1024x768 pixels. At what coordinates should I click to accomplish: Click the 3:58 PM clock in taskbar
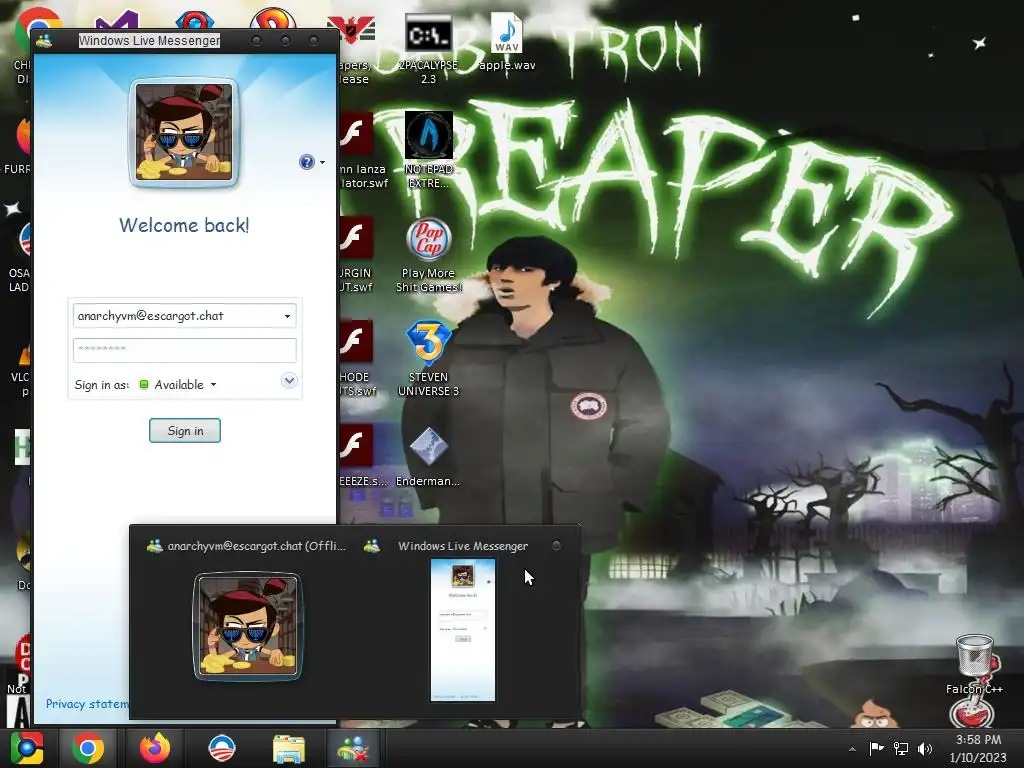coord(978,740)
